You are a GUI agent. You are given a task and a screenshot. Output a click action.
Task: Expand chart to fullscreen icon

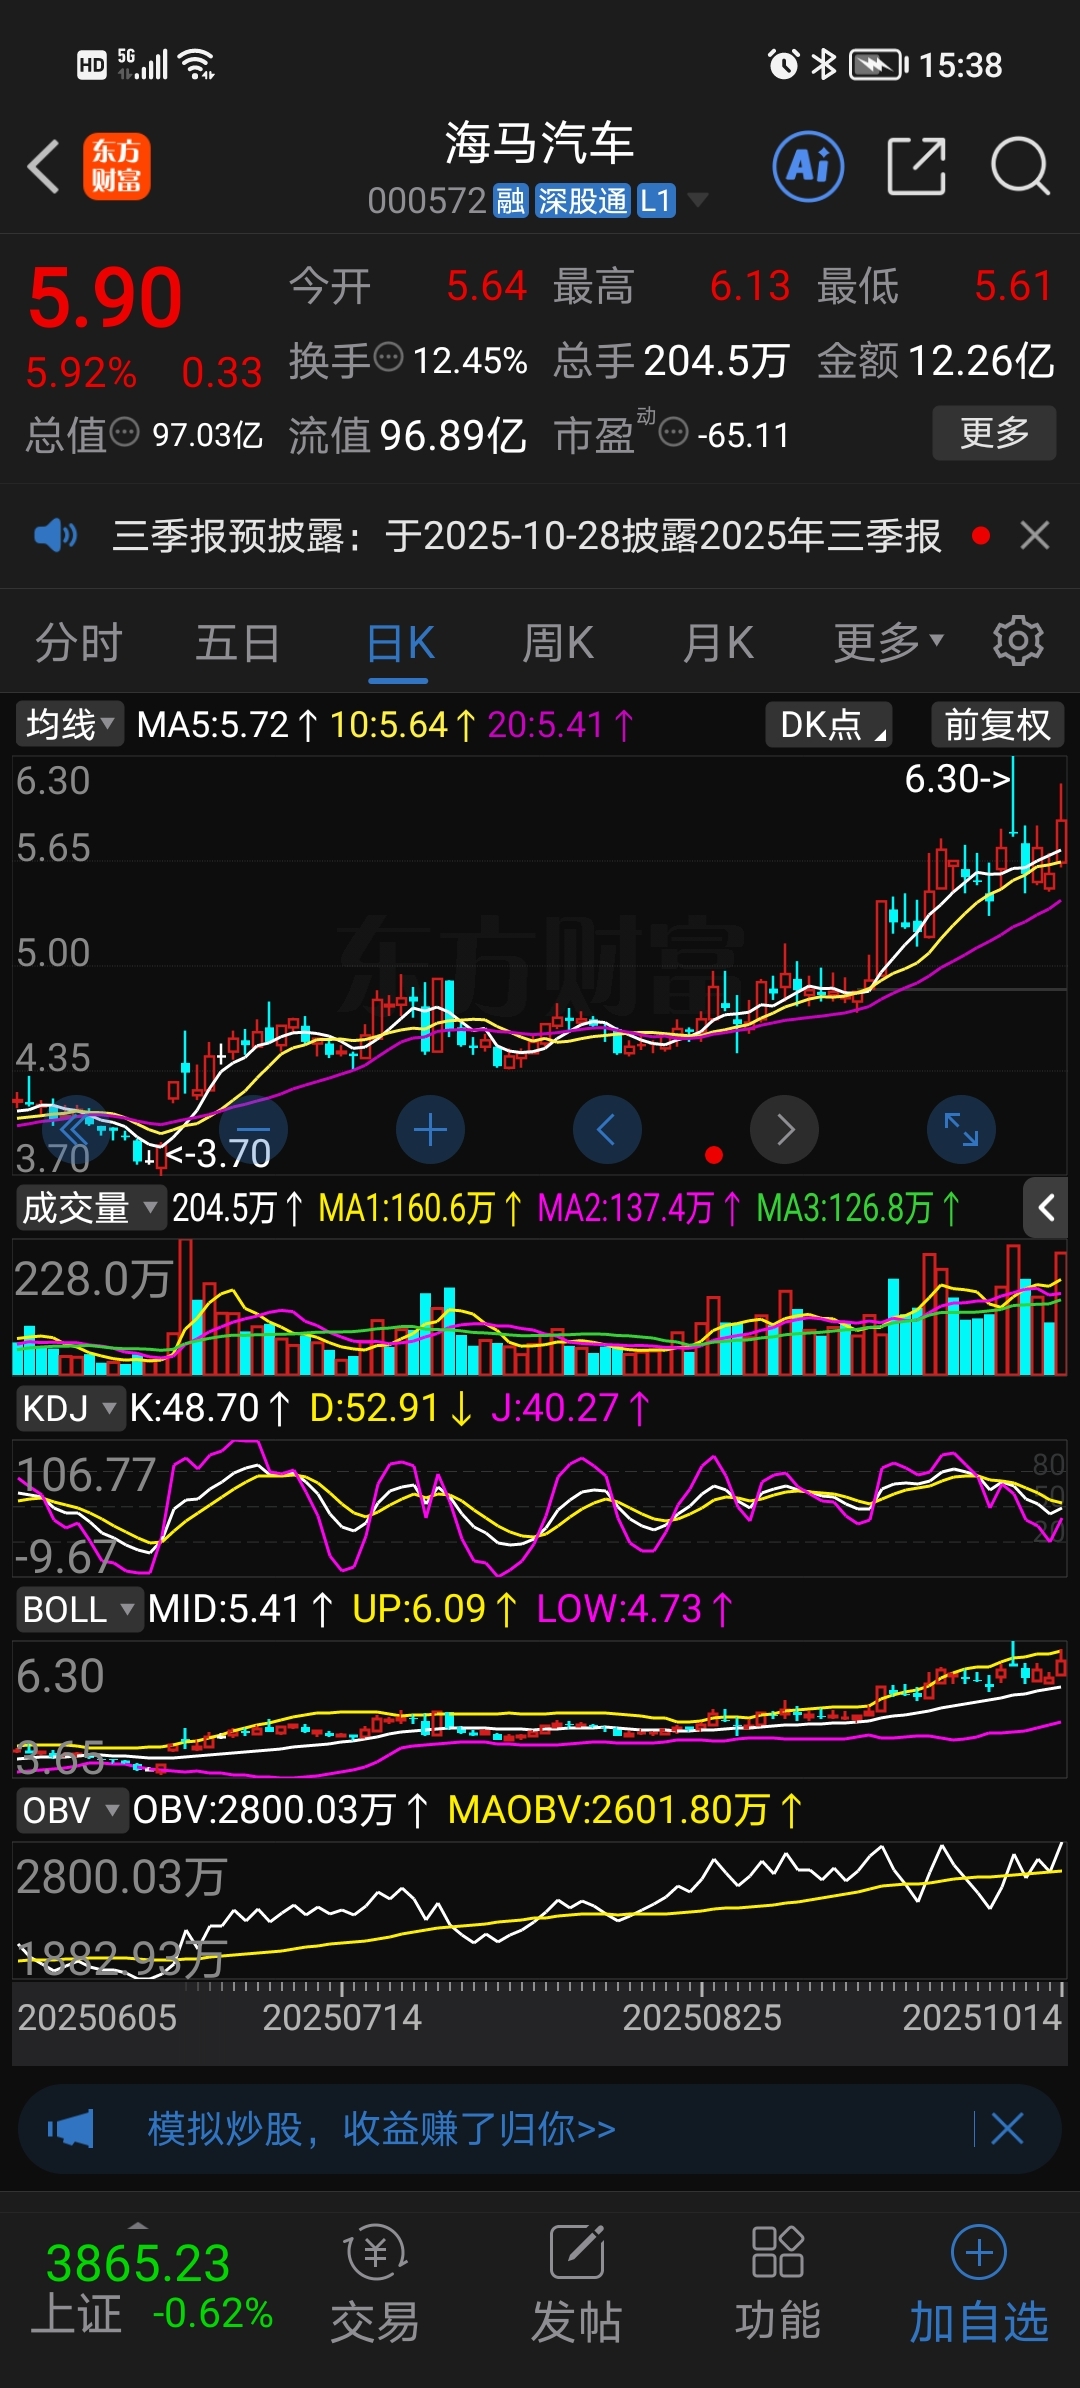click(x=962, y=1130)
